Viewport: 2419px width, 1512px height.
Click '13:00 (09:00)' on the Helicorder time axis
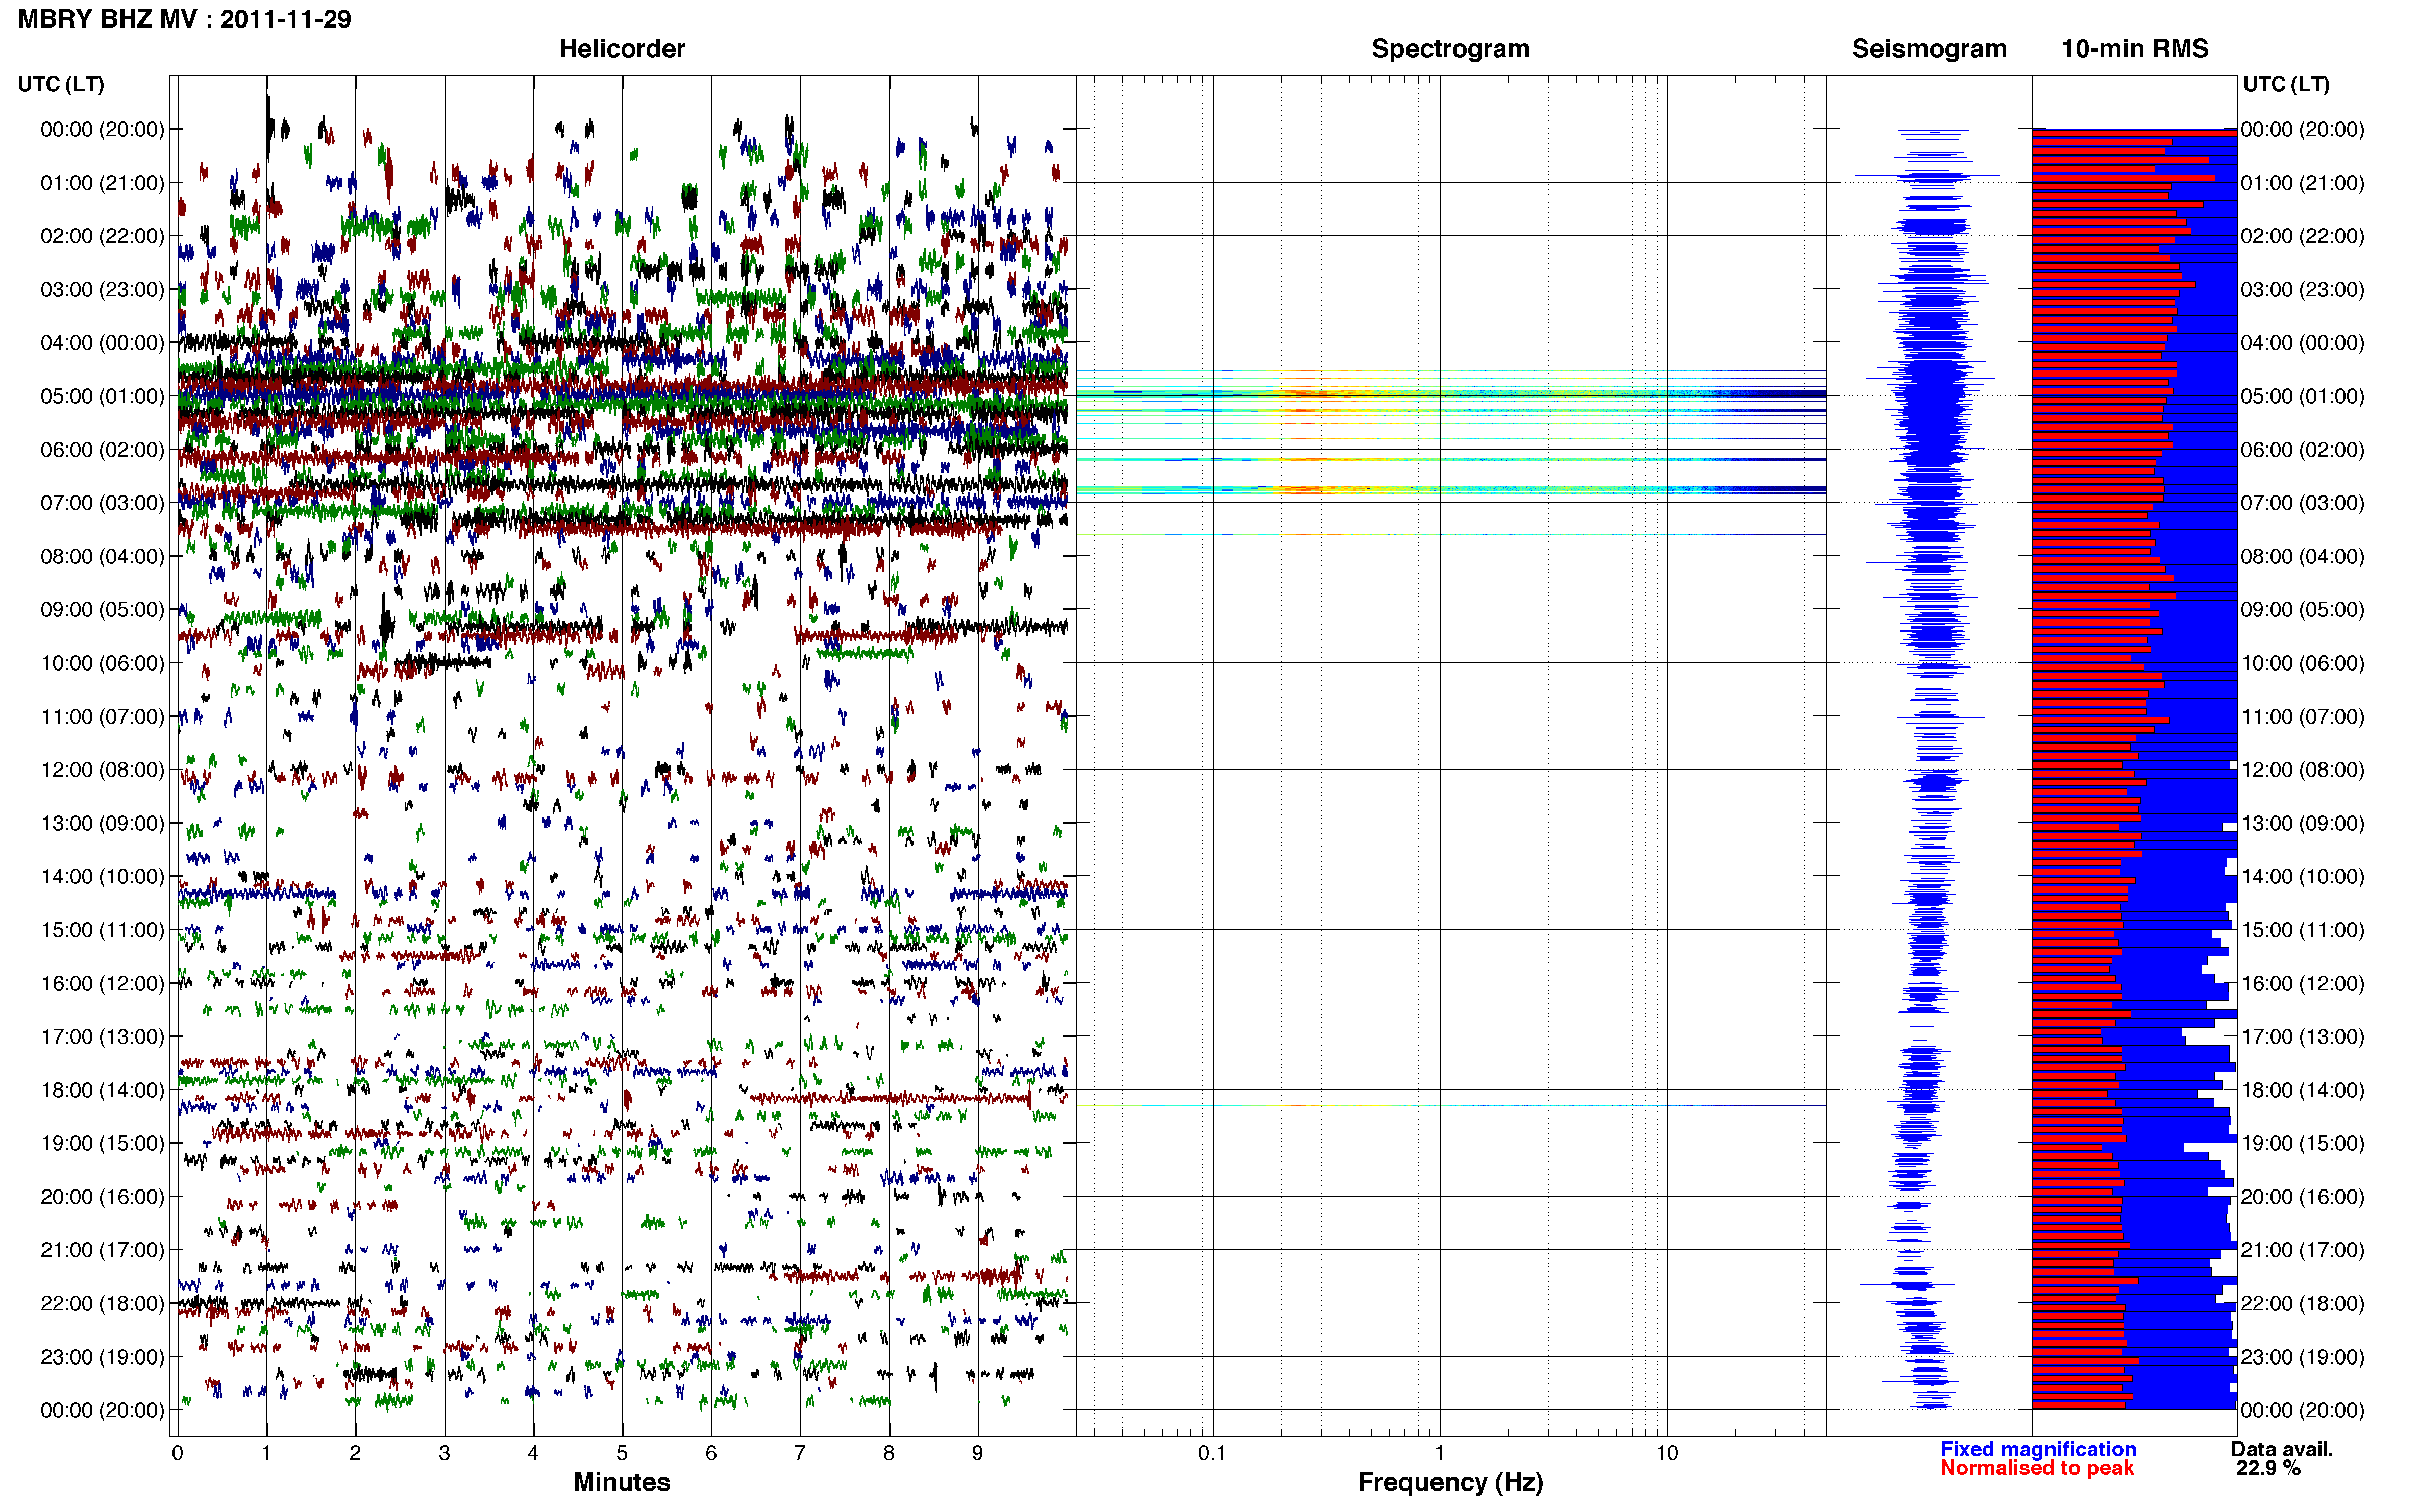pos(102,824)
